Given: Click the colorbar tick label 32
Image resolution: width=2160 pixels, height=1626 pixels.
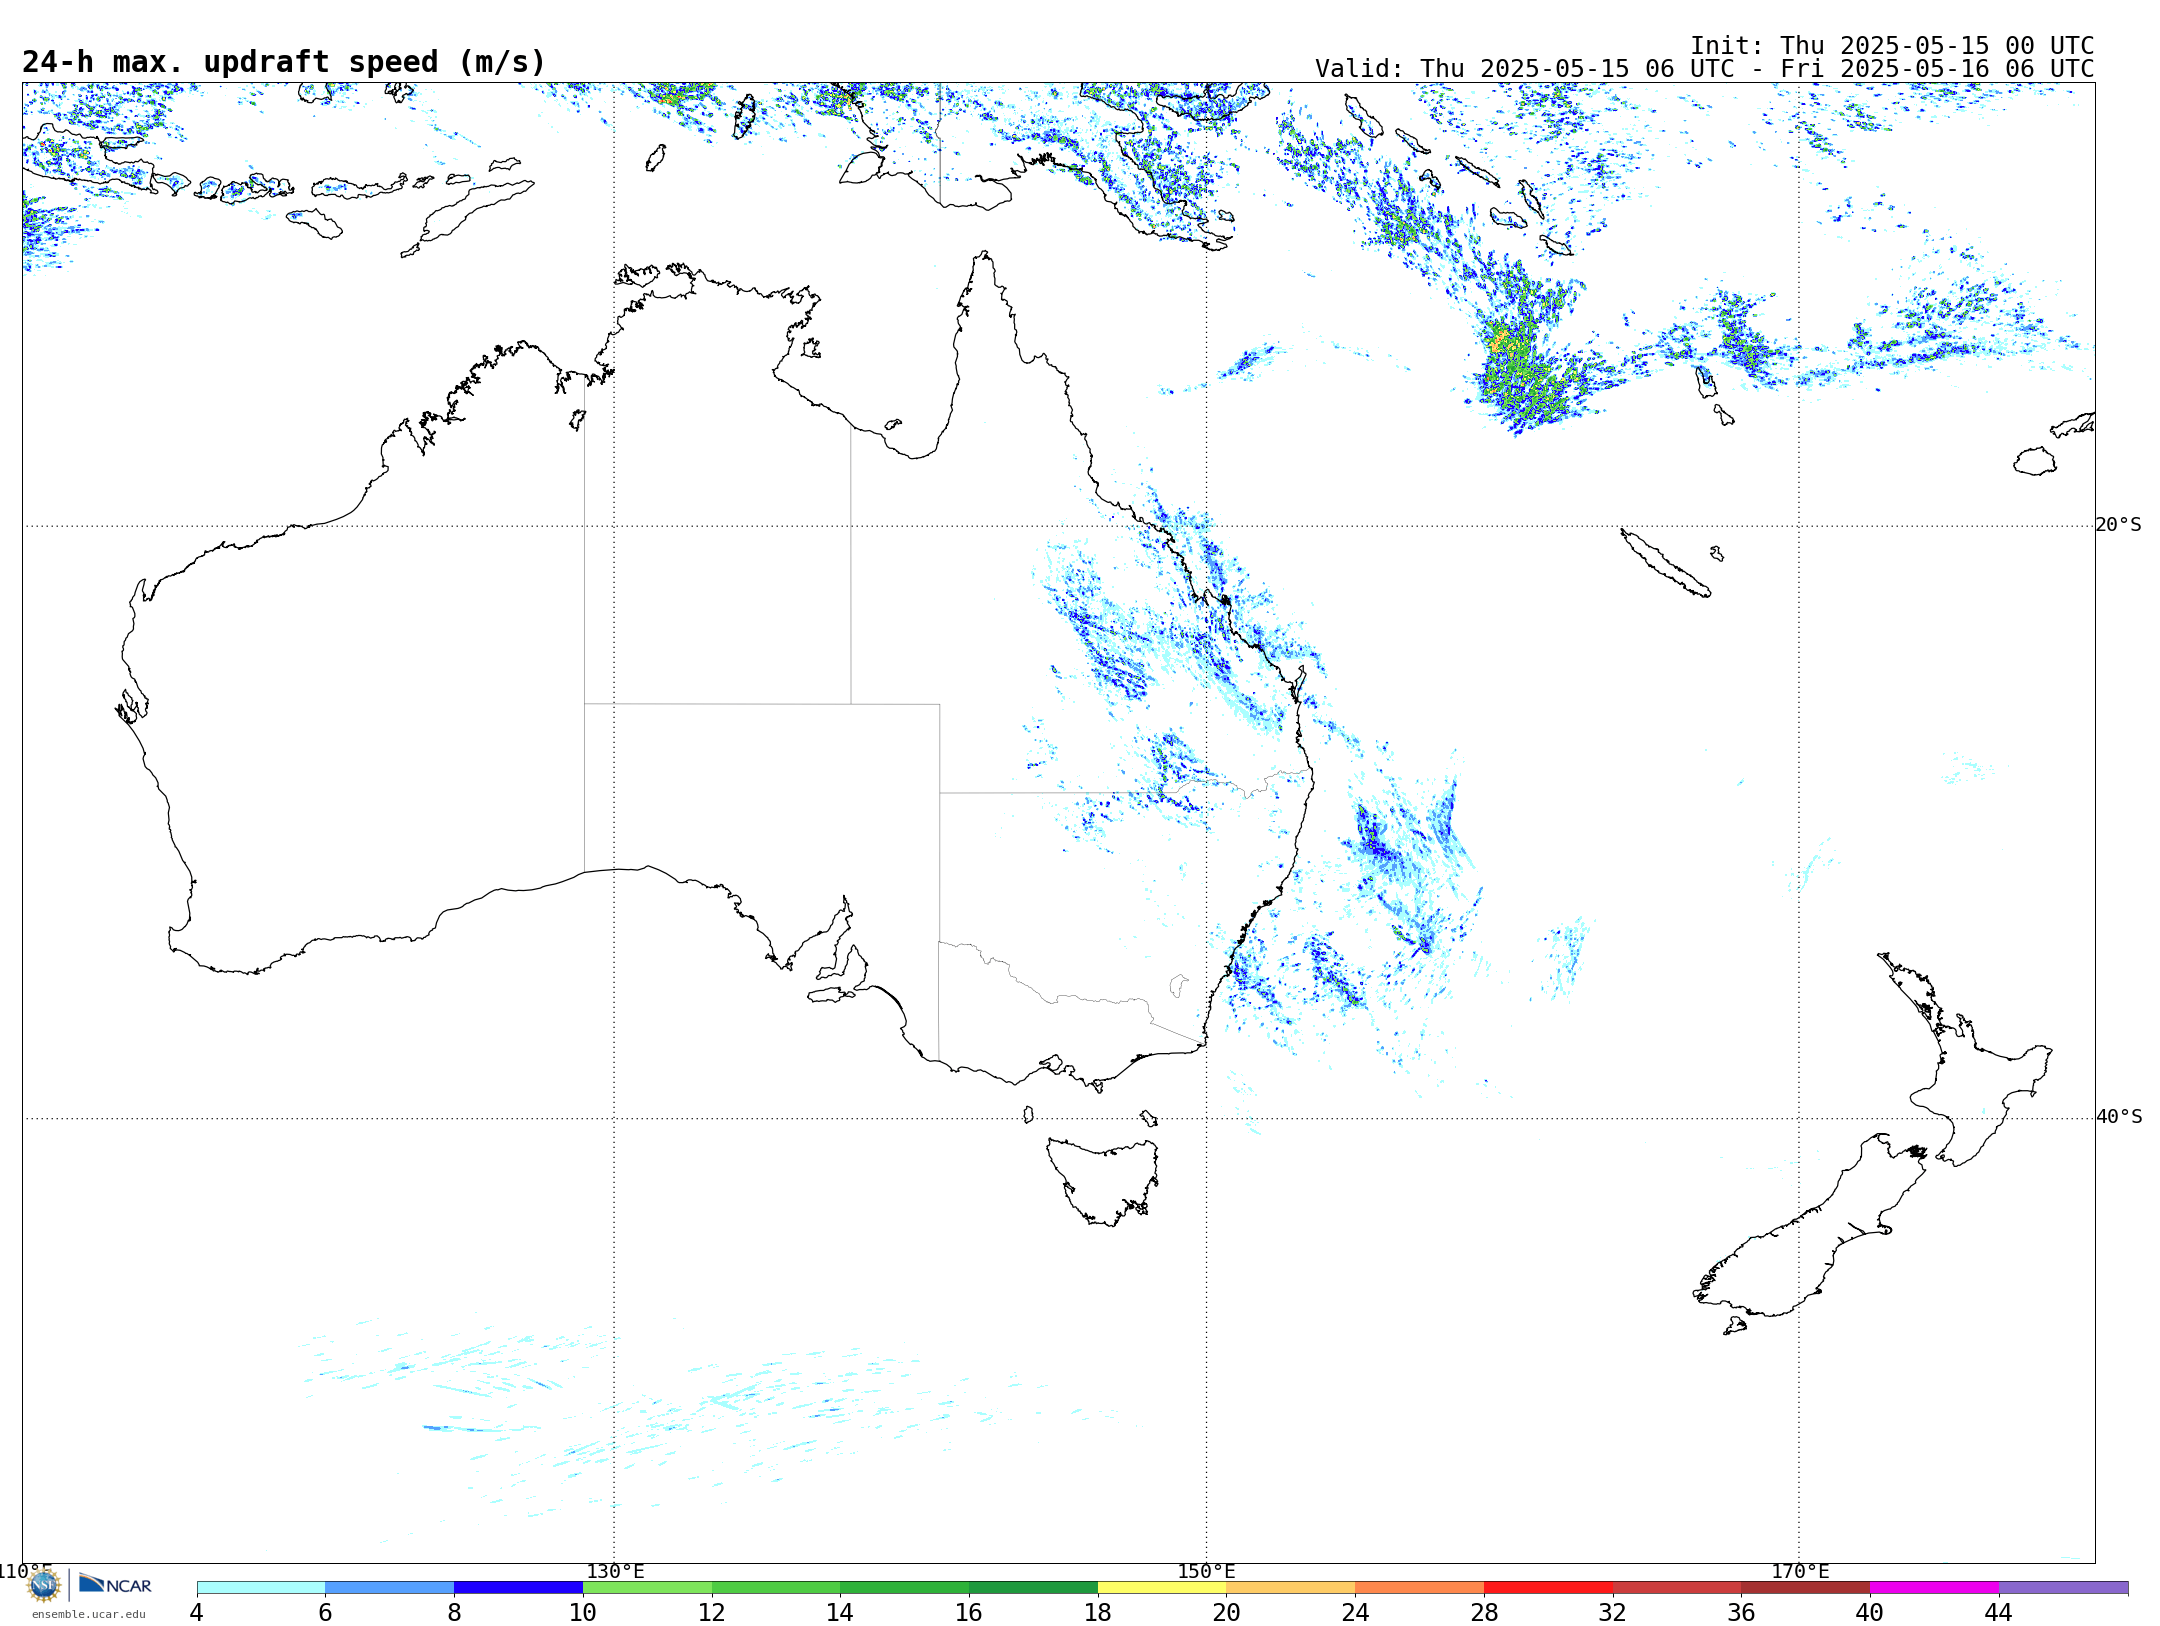Looking at the screenshot, I should pos(1613,1612).
